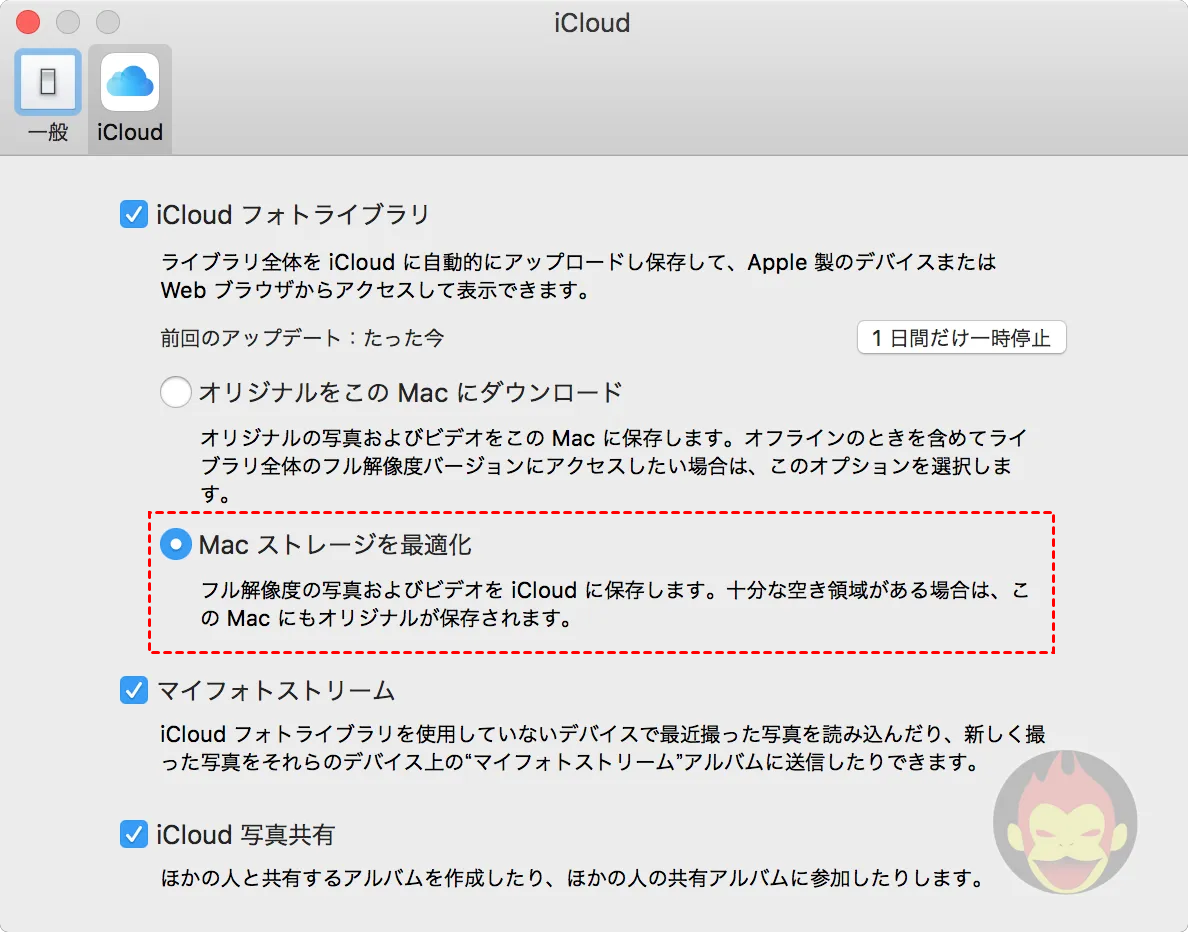Close the iCloud preferences window
Viewport: 1188px width, 932px height.
coord(29,21)
